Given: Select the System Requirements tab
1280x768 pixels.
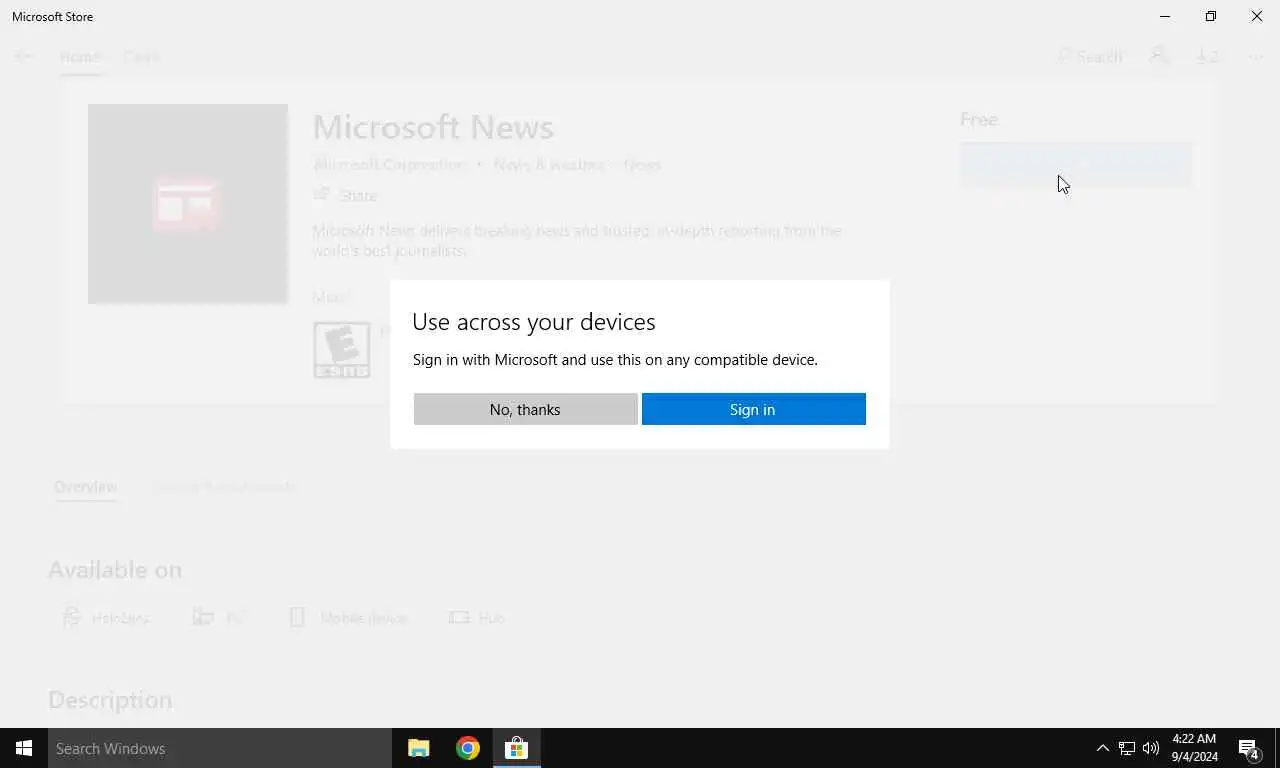Looking at the screenshot, I should [225, 487].
